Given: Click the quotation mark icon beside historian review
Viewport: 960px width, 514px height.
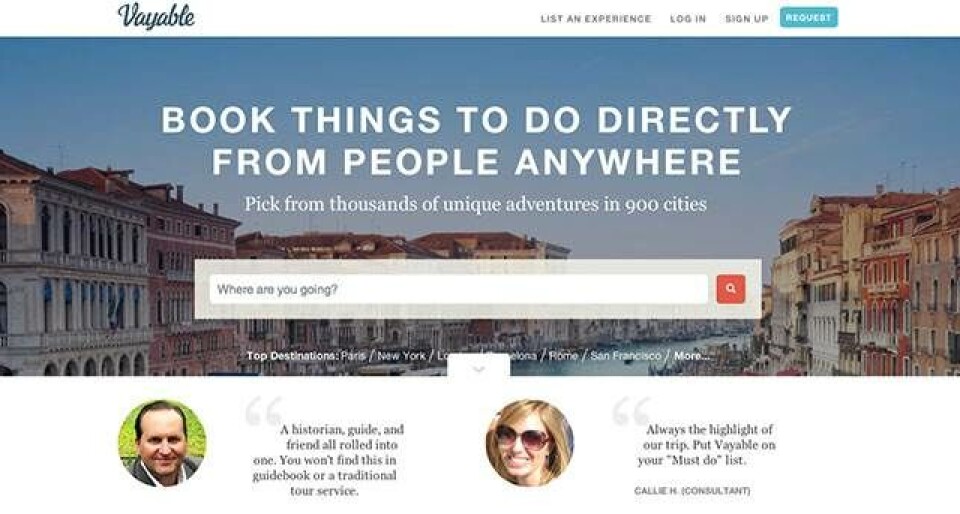Looking at the screenshot, I should [x=264, y=411].
